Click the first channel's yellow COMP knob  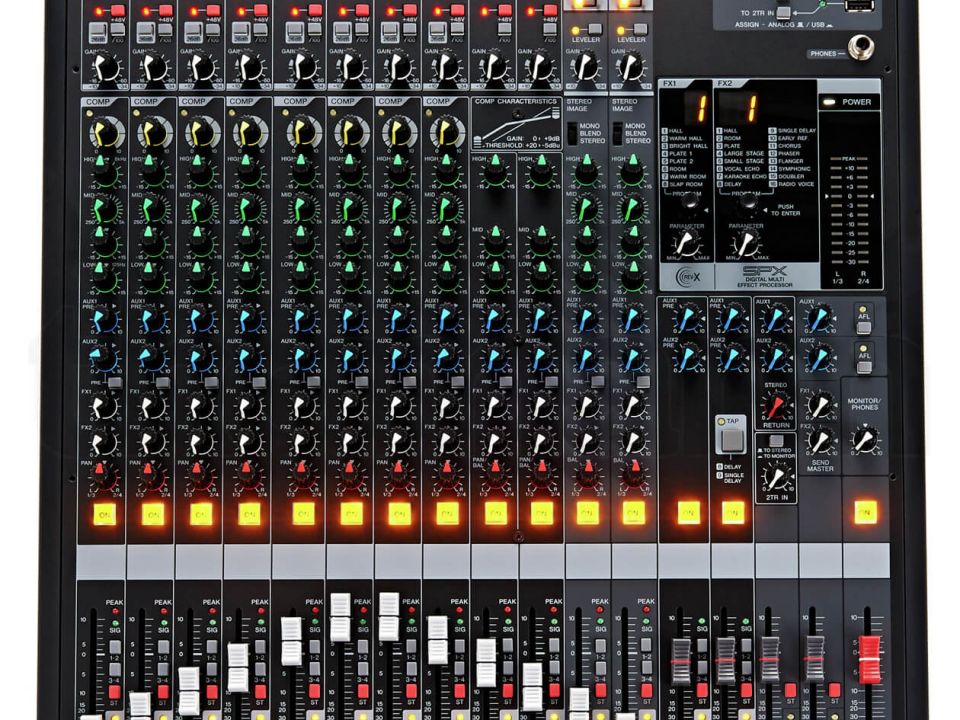104,132
